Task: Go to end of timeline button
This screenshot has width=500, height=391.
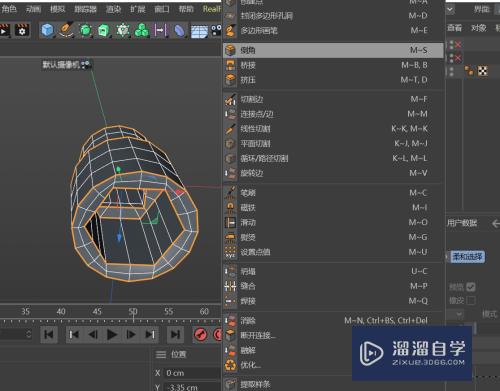Action: click(175, 334)
